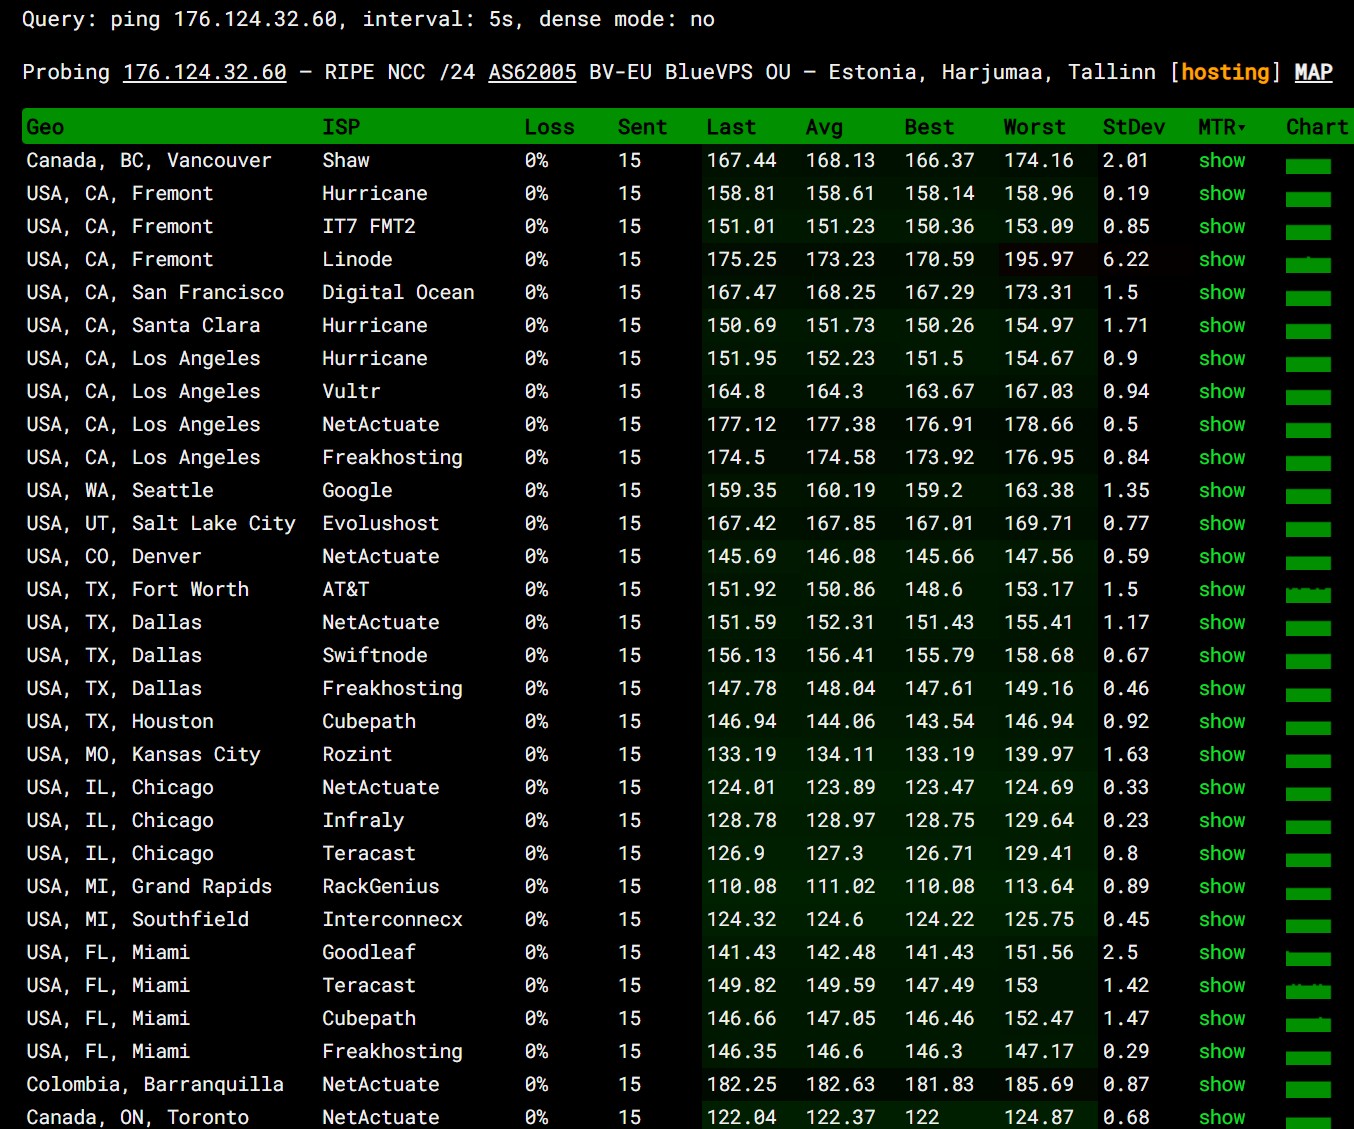Open latency chart for Fort Worth AT&T
Viewport: 1354px width, 1129px height.
pyautogui.click(x=1308, y=595)
